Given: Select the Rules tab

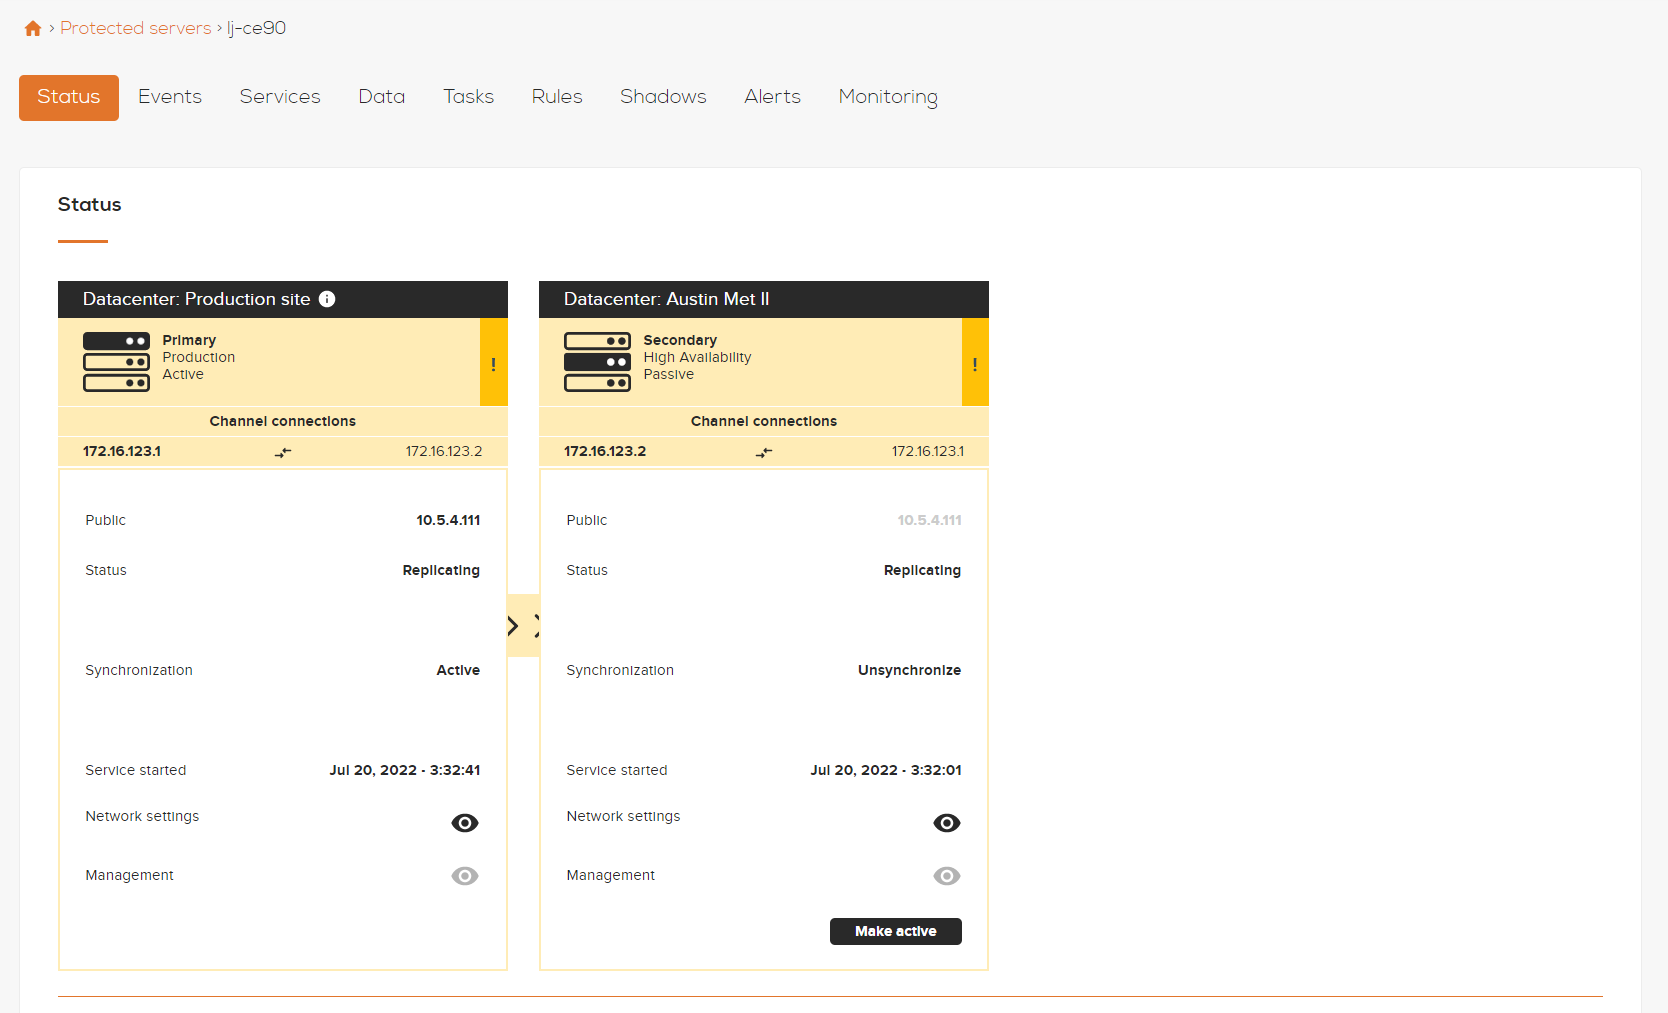Looking at the screenshot, I should click(557, 97).
